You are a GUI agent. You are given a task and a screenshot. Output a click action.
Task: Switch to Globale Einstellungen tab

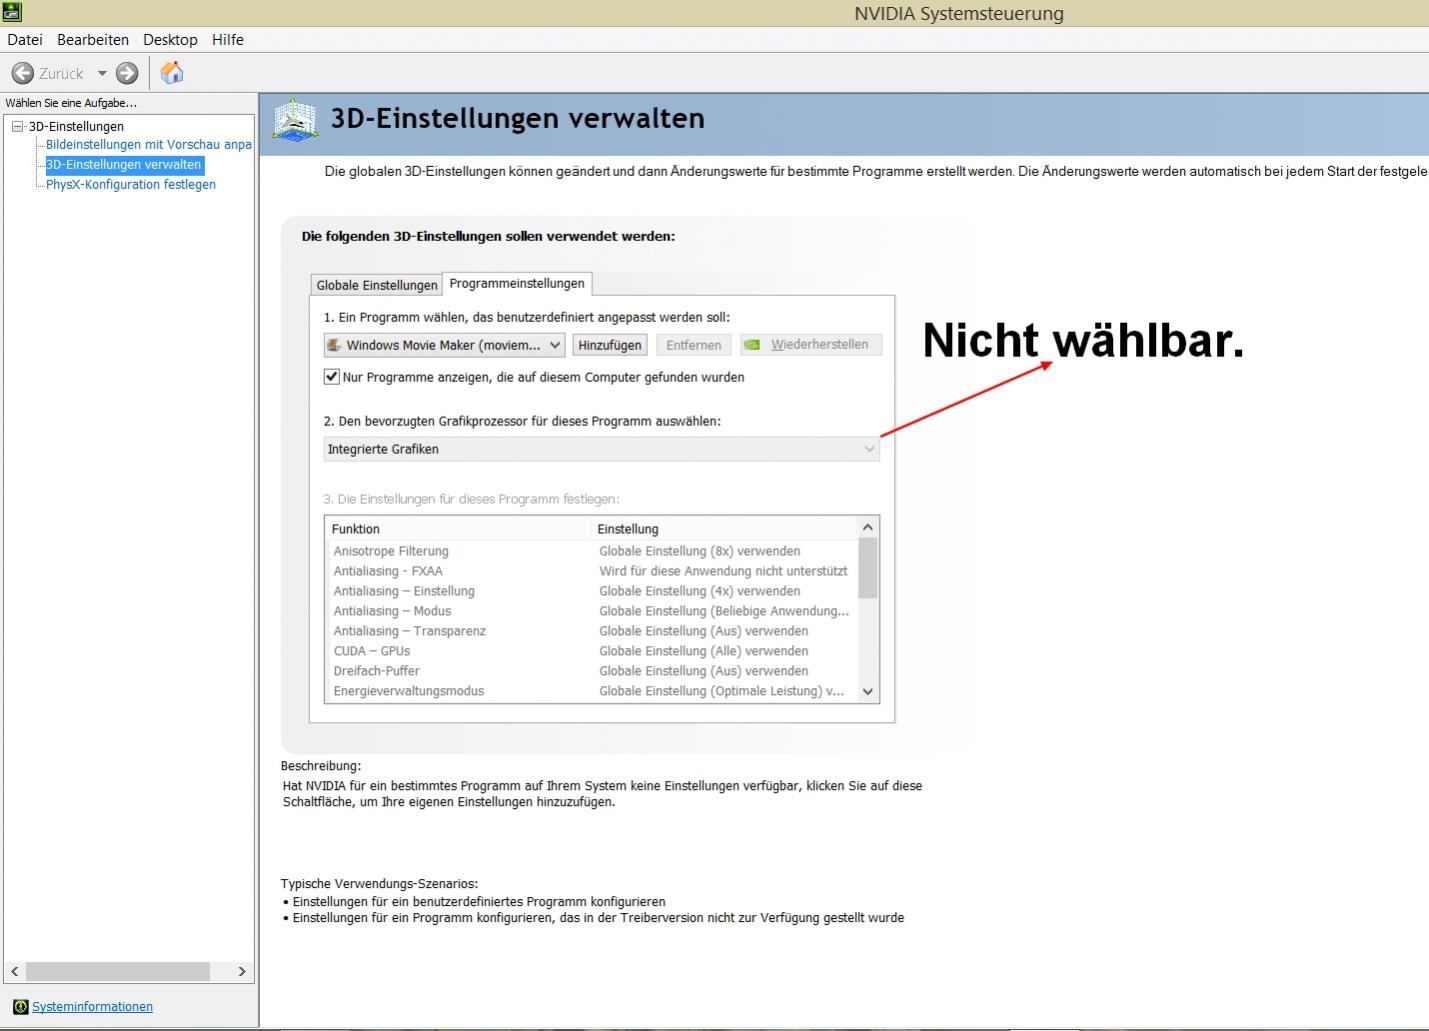click(377, 285)
